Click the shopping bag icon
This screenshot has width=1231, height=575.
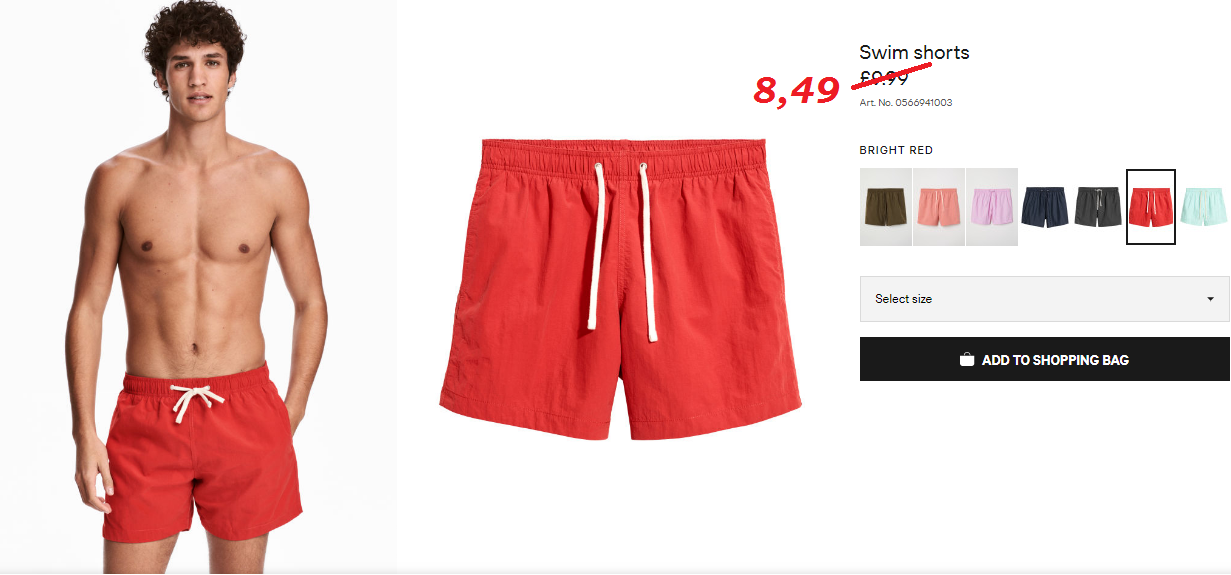tap(967, 359)
